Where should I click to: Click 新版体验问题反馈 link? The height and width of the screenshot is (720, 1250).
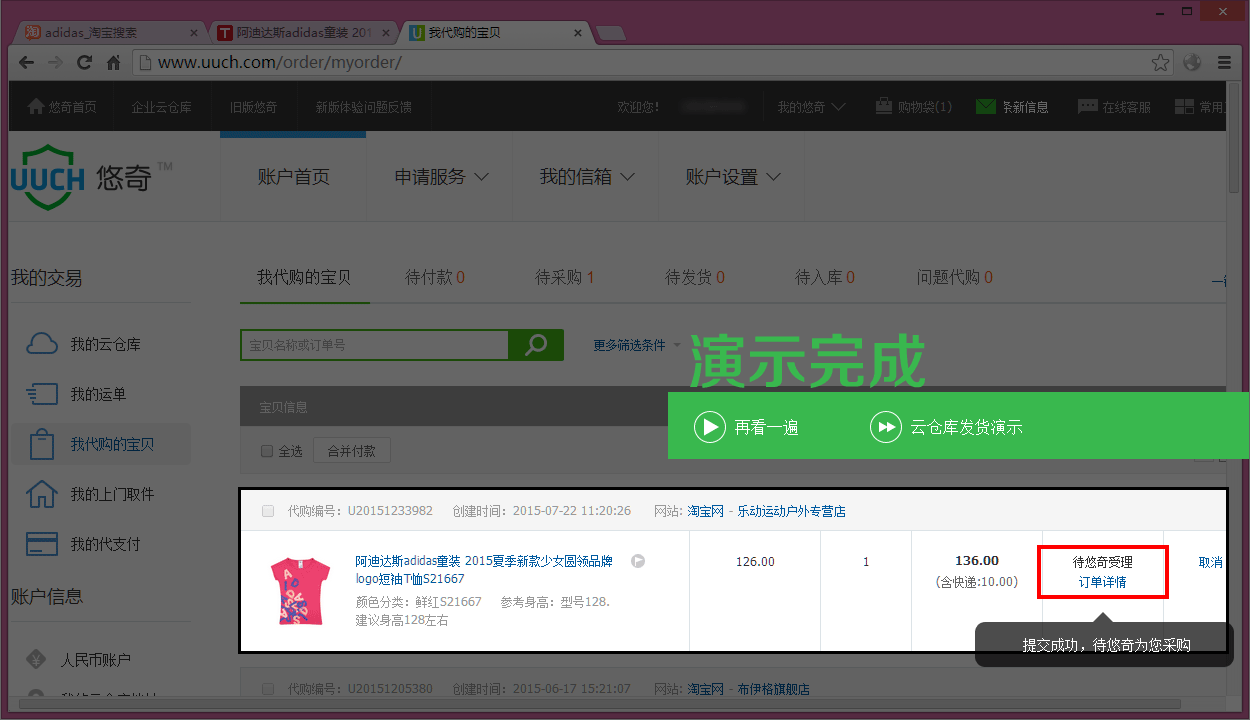[363, 107]
